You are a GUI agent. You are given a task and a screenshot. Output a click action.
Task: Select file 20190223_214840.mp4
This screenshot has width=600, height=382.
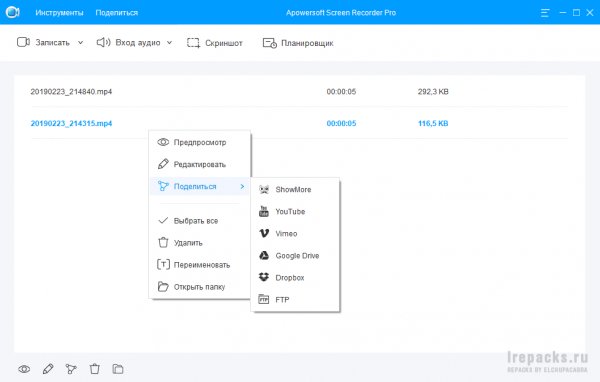(71, 91)
